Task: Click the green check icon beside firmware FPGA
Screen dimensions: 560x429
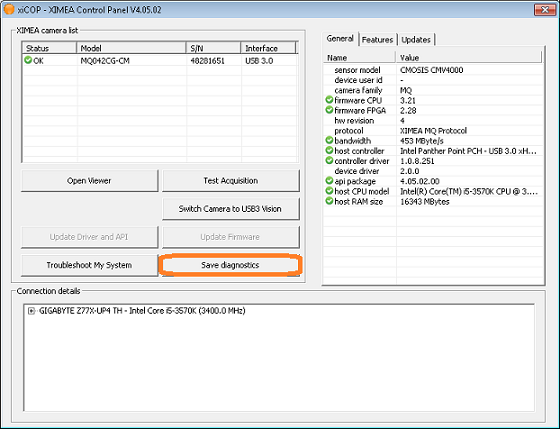Action: [329, 110]
